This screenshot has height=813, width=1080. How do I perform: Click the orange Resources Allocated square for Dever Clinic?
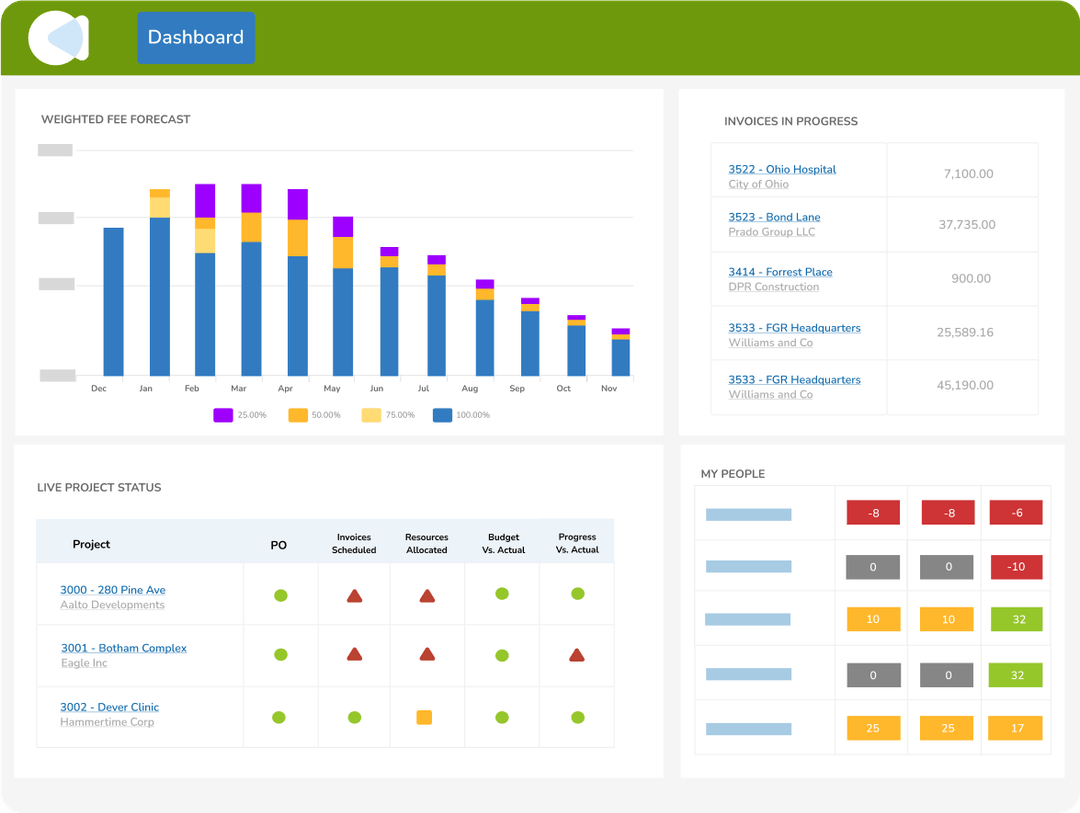point(427,716)
